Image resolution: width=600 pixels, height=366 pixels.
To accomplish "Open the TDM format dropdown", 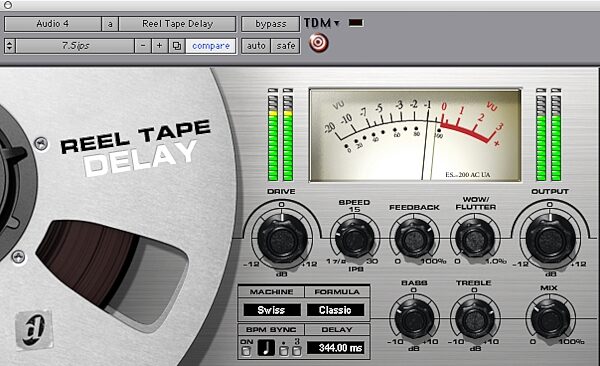I will click(x=321, y=23).
